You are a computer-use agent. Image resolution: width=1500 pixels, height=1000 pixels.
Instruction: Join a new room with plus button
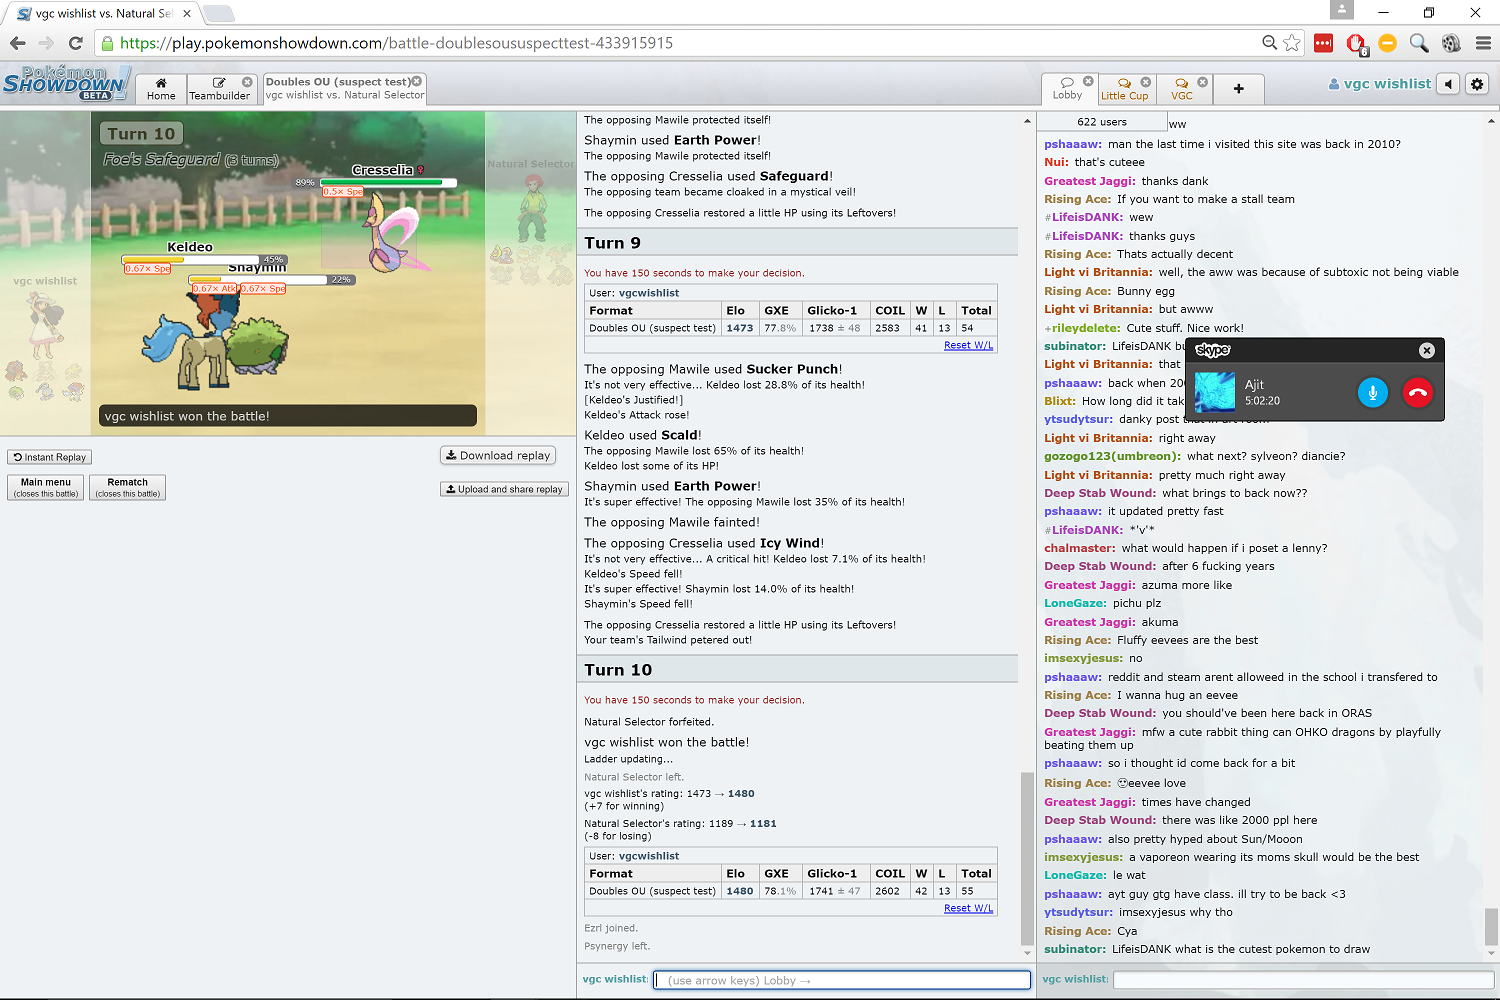[x=1238, y=89]
